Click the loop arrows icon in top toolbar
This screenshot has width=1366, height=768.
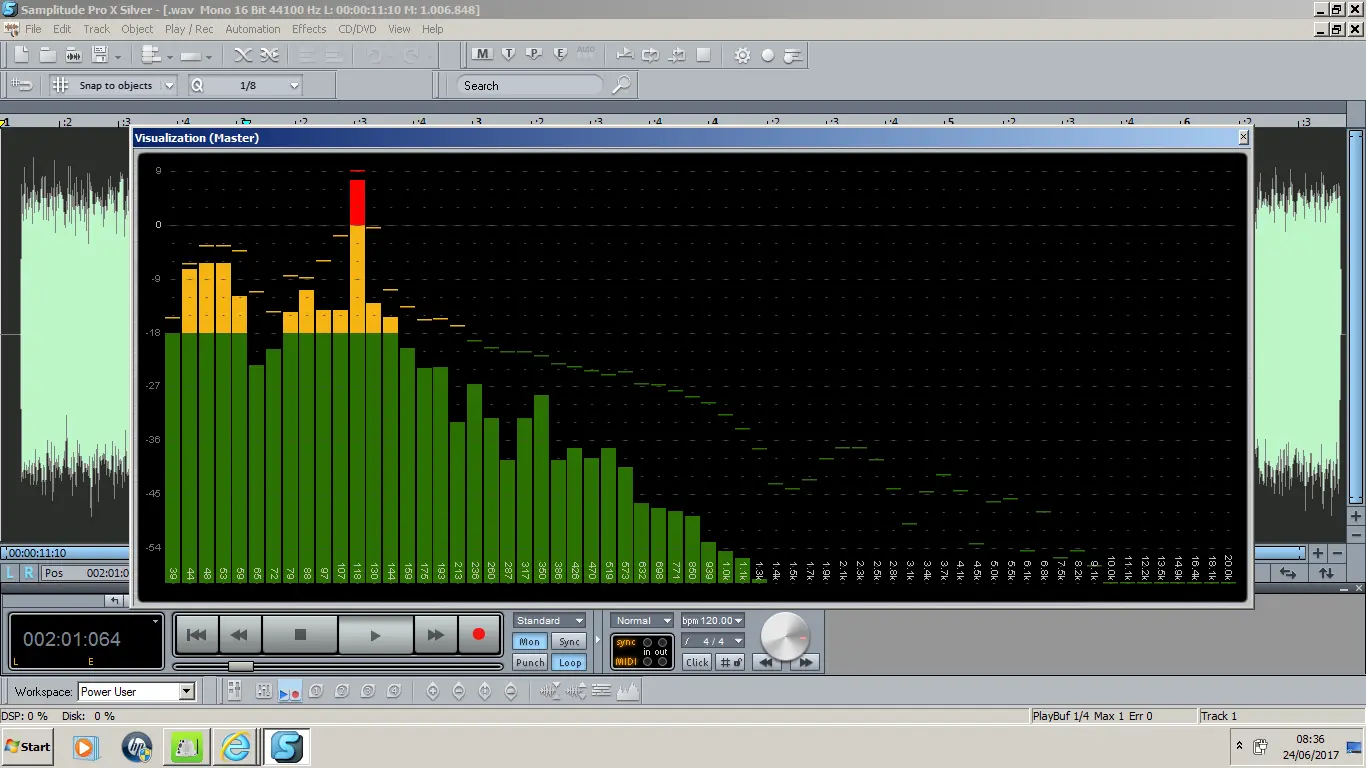(x=651, y=55)
